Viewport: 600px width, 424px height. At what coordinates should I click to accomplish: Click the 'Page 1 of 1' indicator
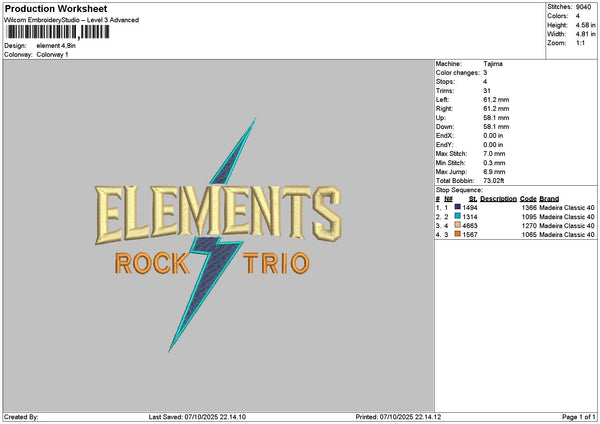[579, 417]
